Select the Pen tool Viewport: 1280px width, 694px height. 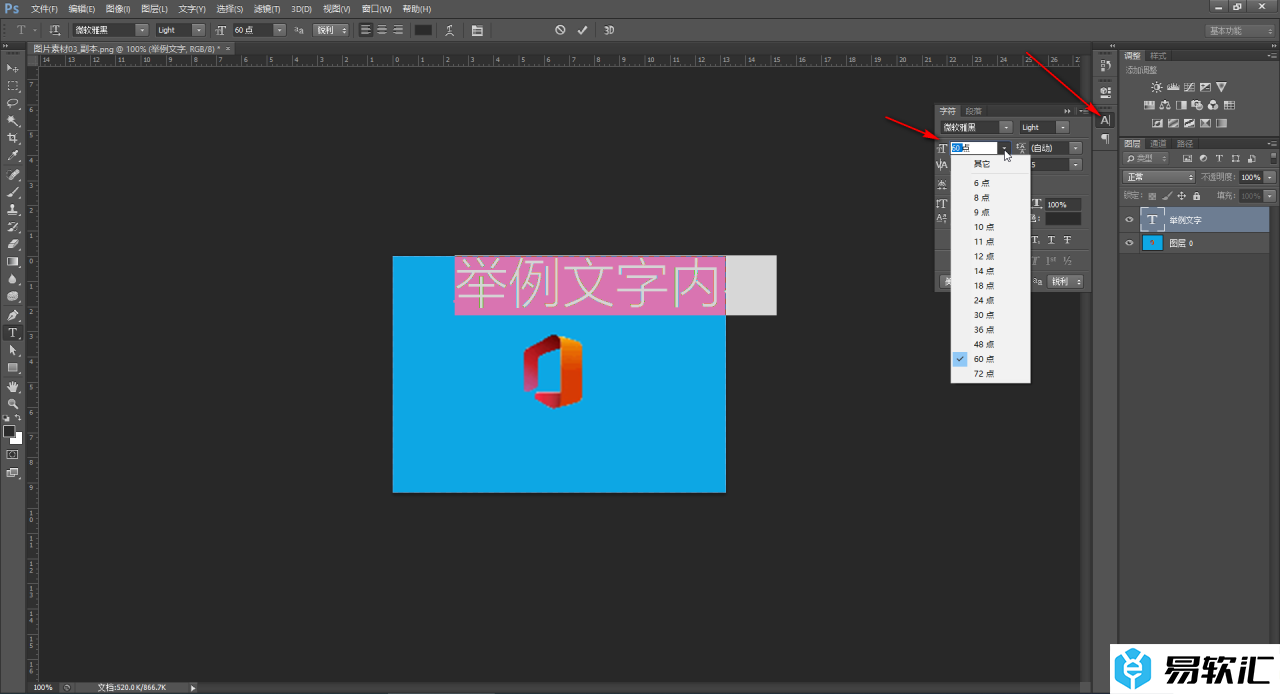(13, 315)
